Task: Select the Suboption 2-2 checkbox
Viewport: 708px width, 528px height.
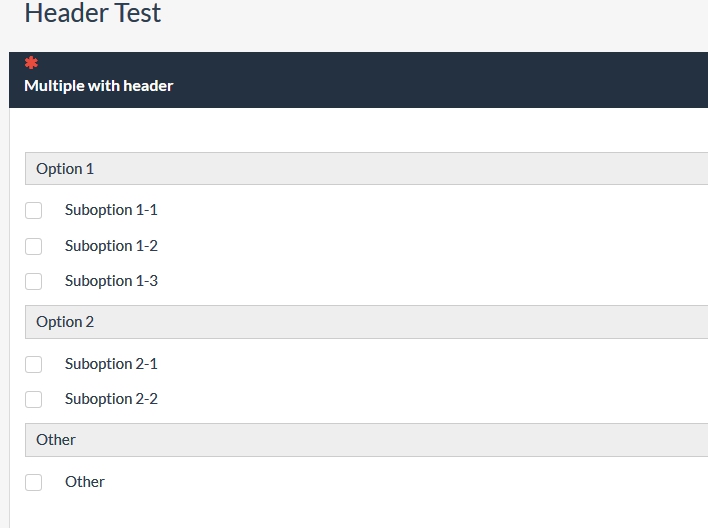Action: coord(34,399)
